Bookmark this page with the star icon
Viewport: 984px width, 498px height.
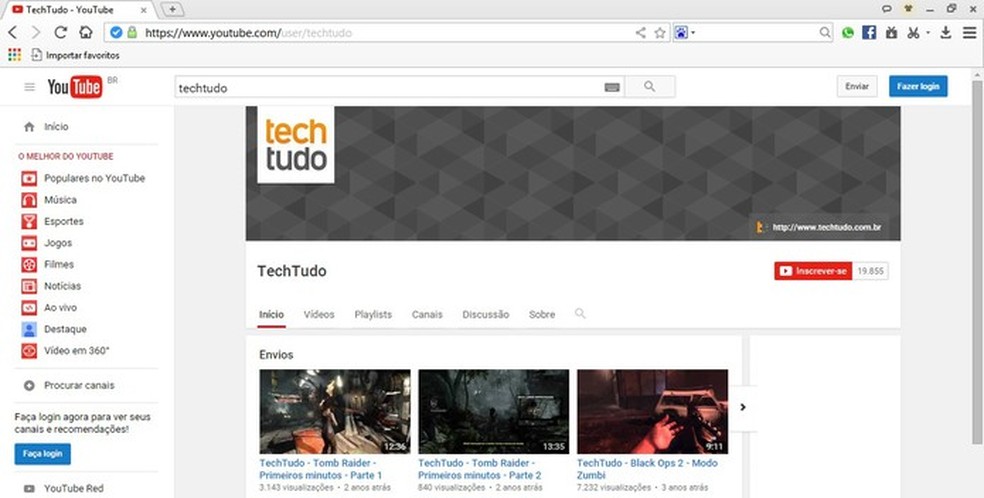click(x=660, y=33)
